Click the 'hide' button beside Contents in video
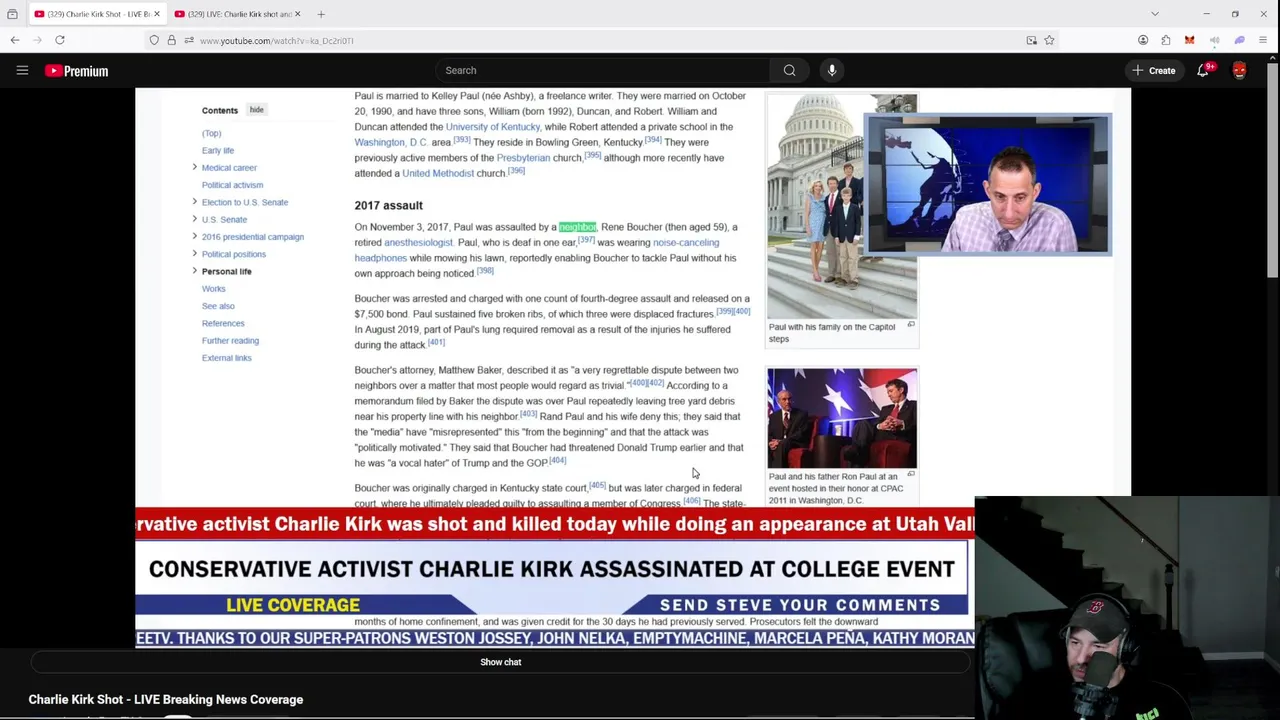The height and width of the screenshot is (720, 1280). coord(257,110)
